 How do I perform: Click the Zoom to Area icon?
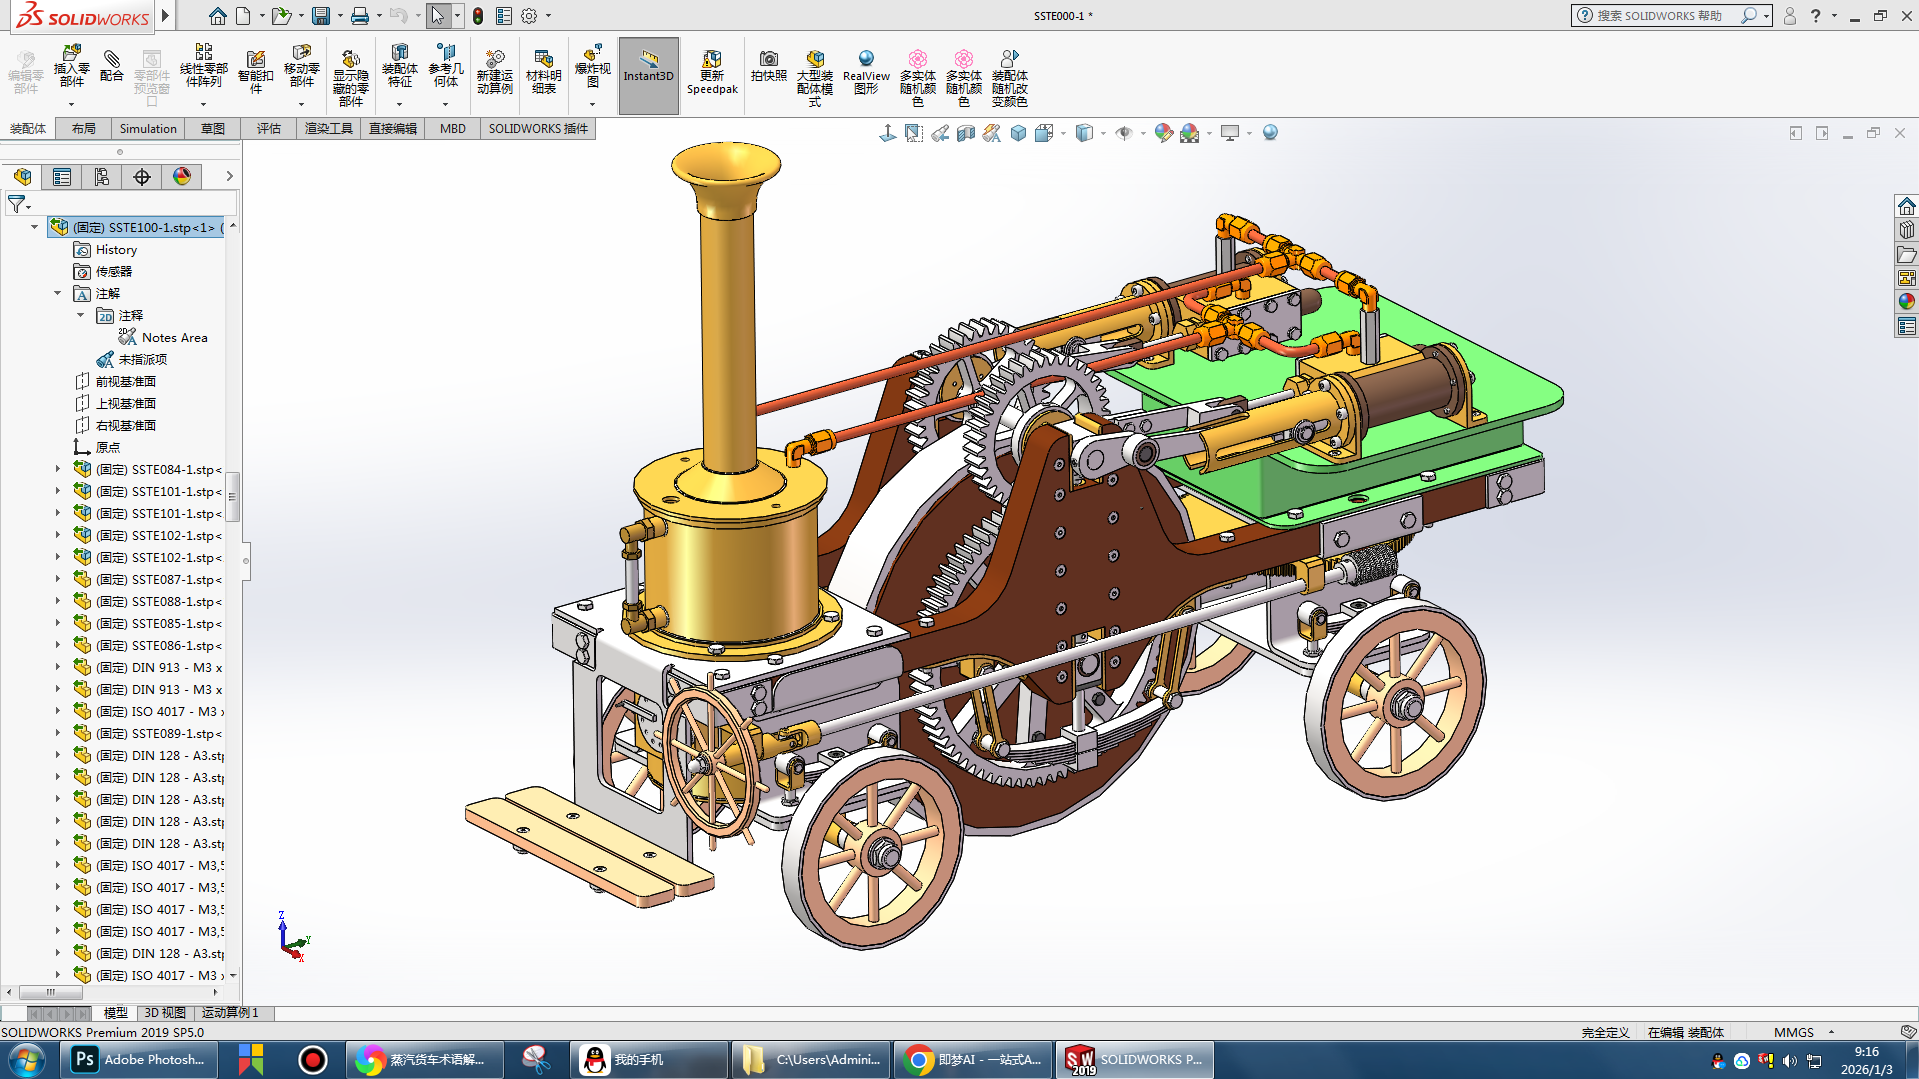click(x=913, y=133)
